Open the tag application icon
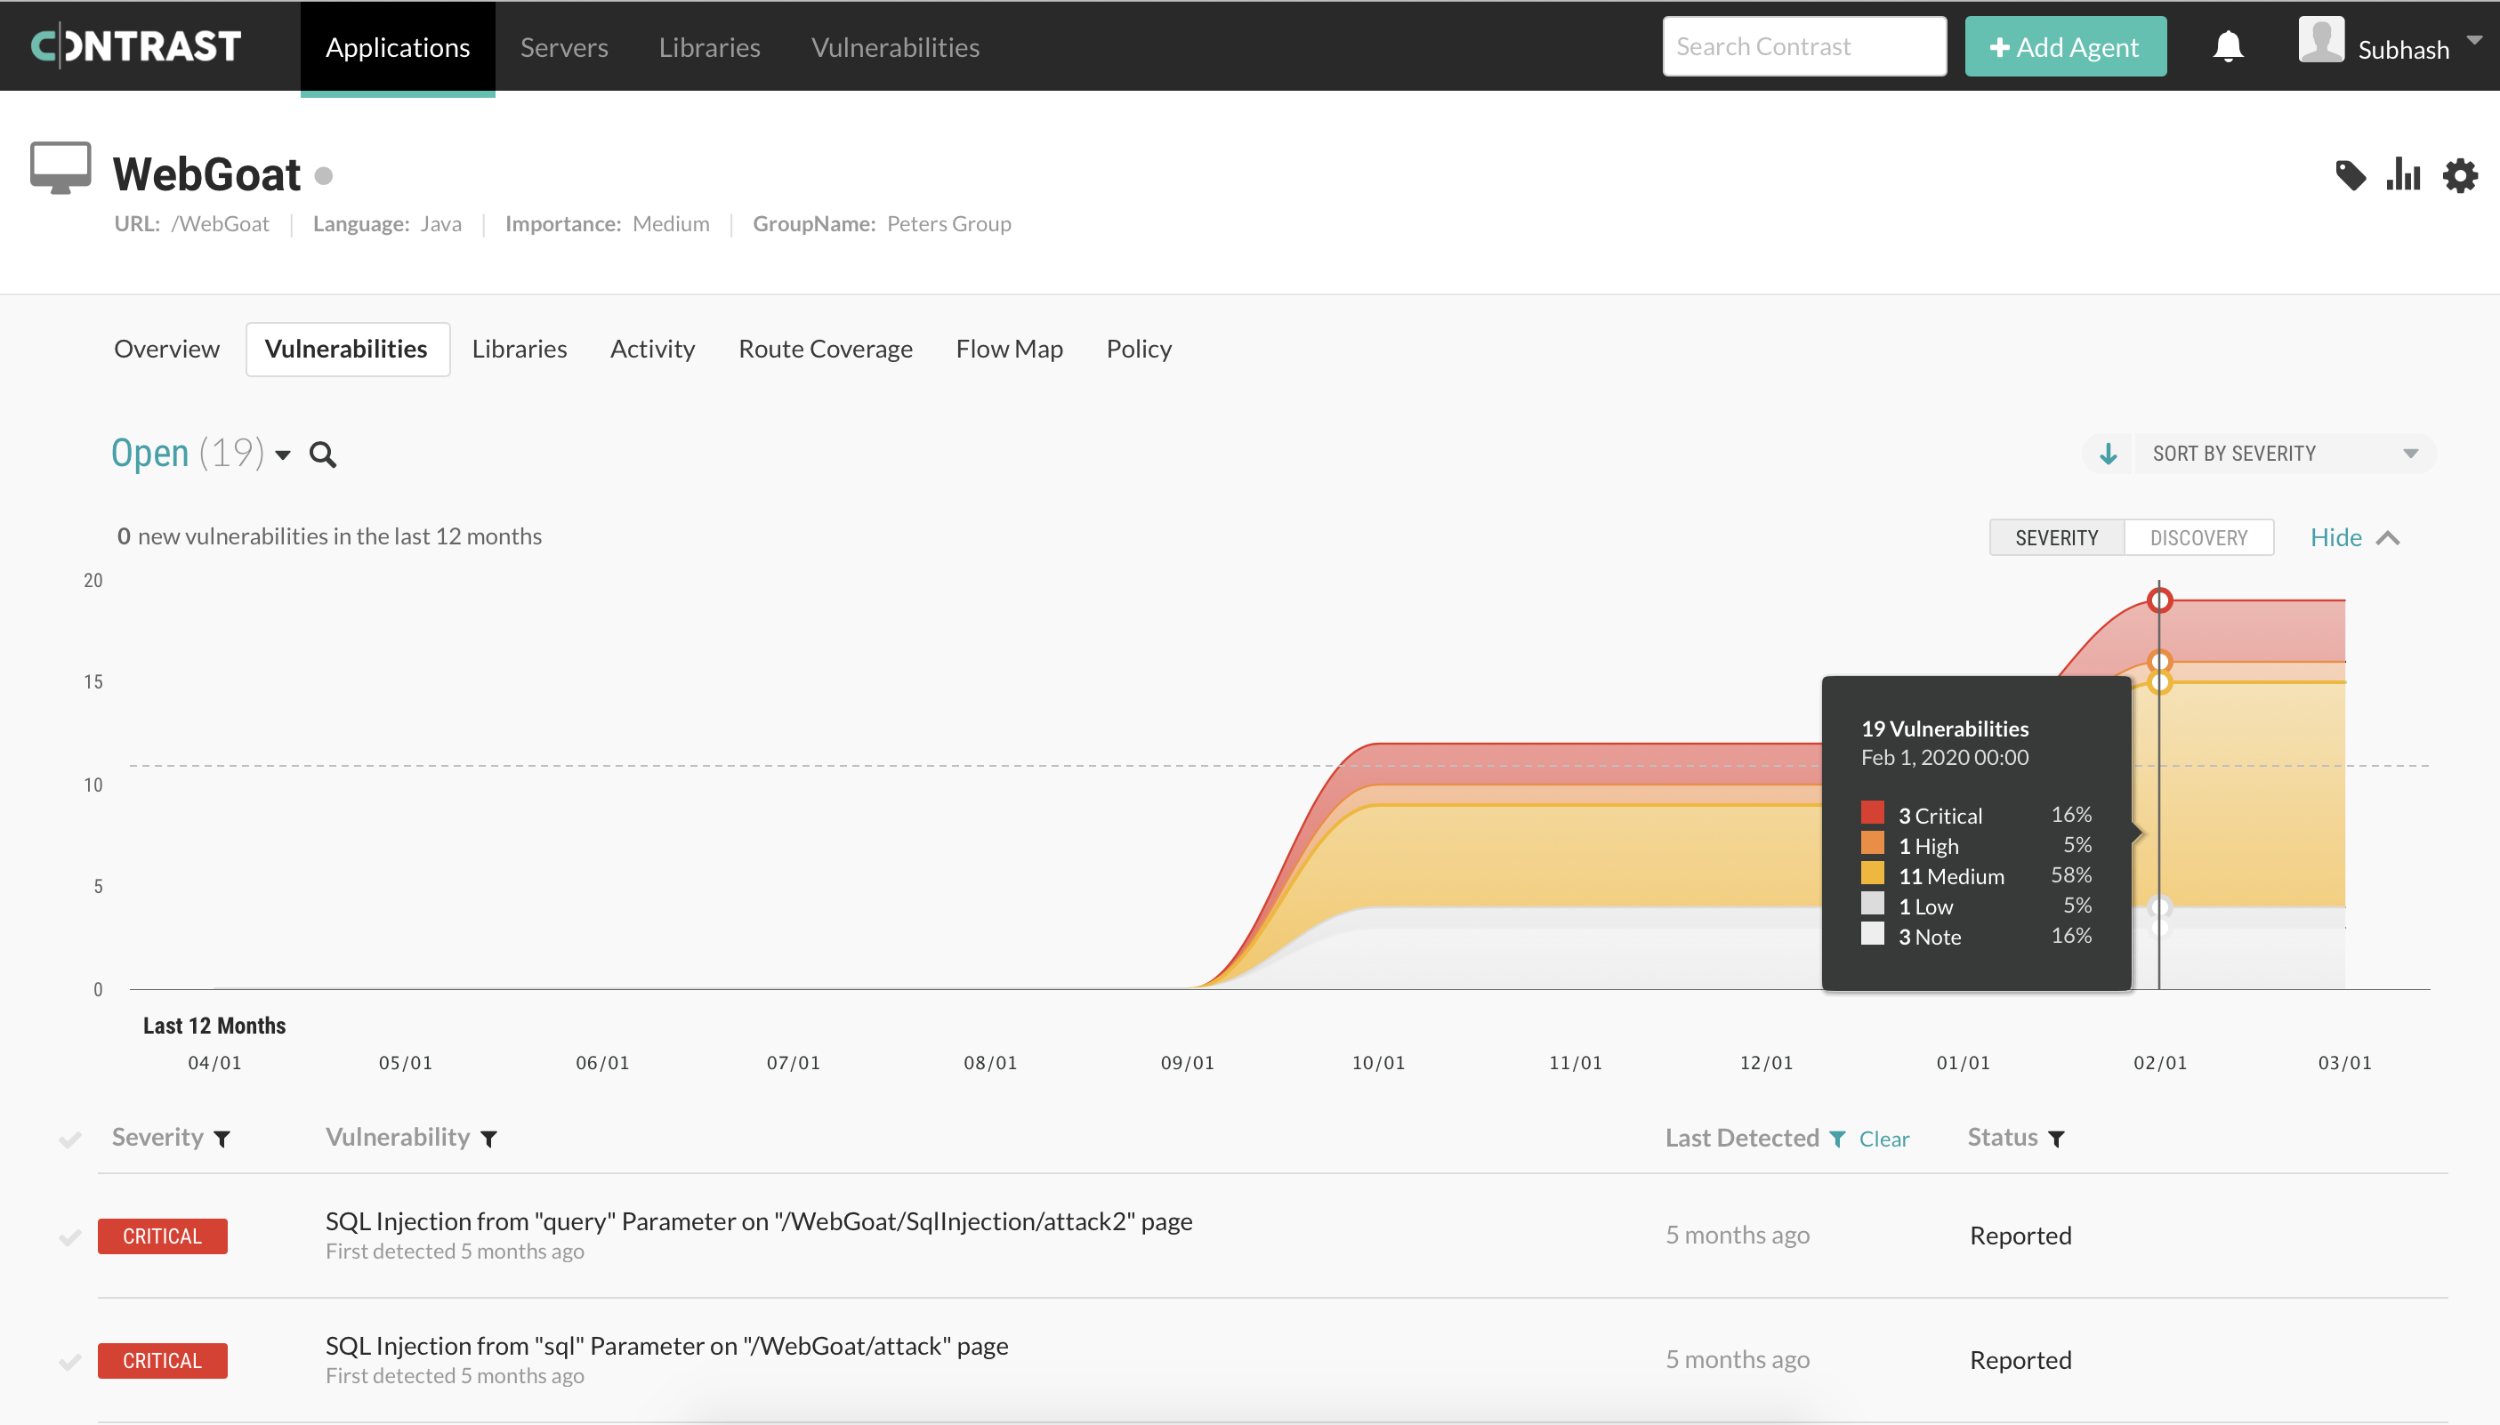2500x1425 pixels. coord(2350,176)
